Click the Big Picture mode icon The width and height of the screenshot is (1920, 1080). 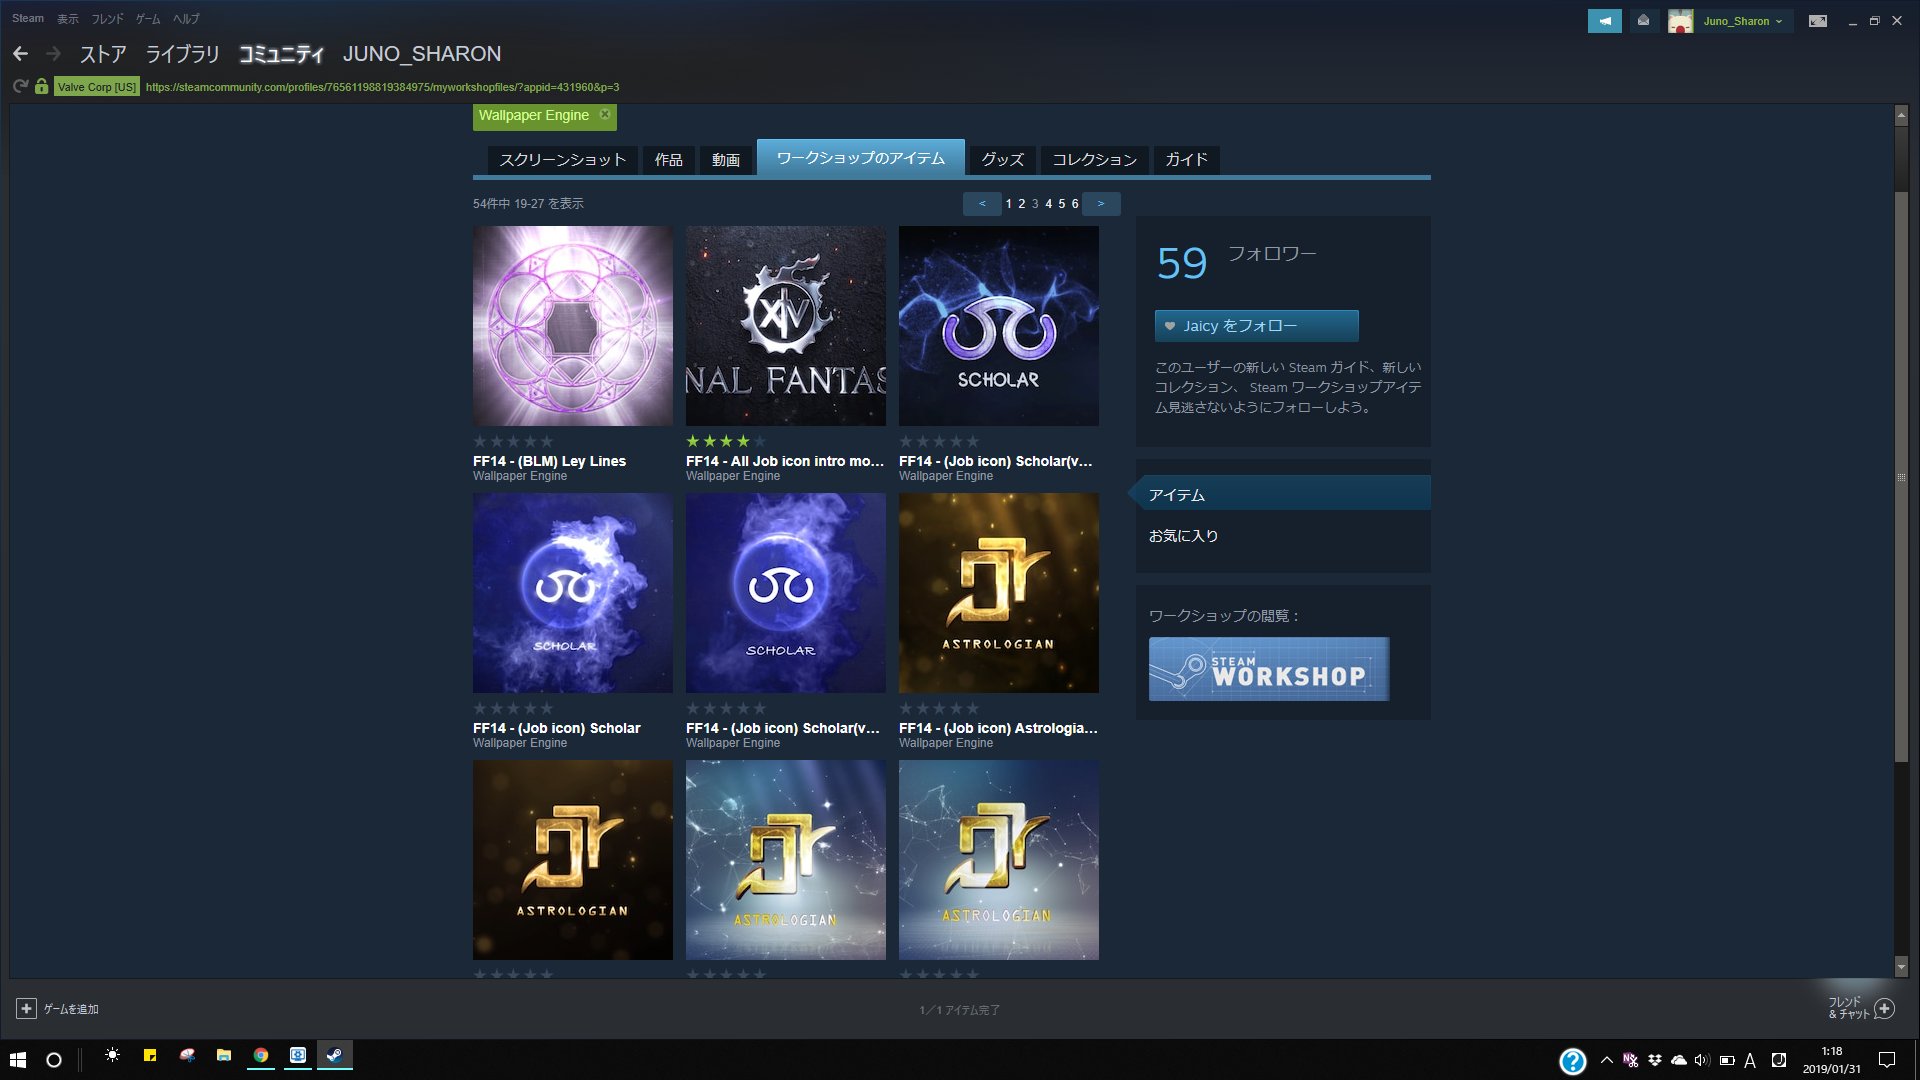(1817, 21)
